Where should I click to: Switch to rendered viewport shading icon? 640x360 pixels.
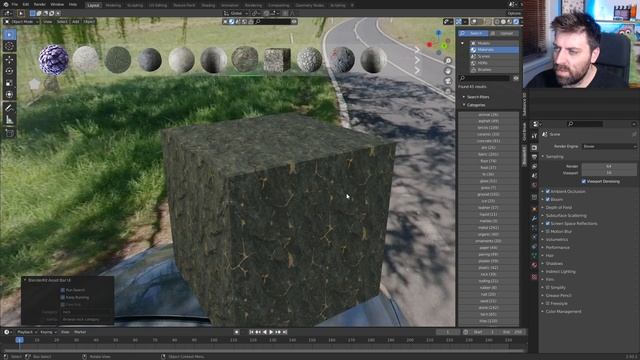click(516, 21)
